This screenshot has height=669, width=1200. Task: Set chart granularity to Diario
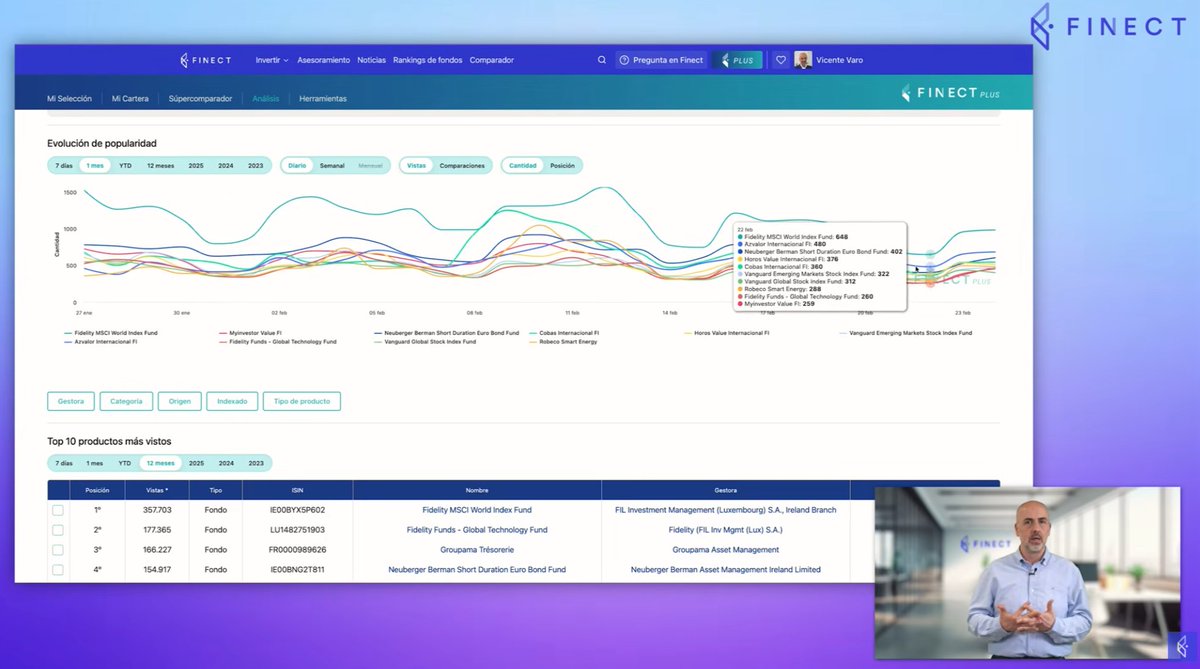pyautogui.click(x=297, y=166)
